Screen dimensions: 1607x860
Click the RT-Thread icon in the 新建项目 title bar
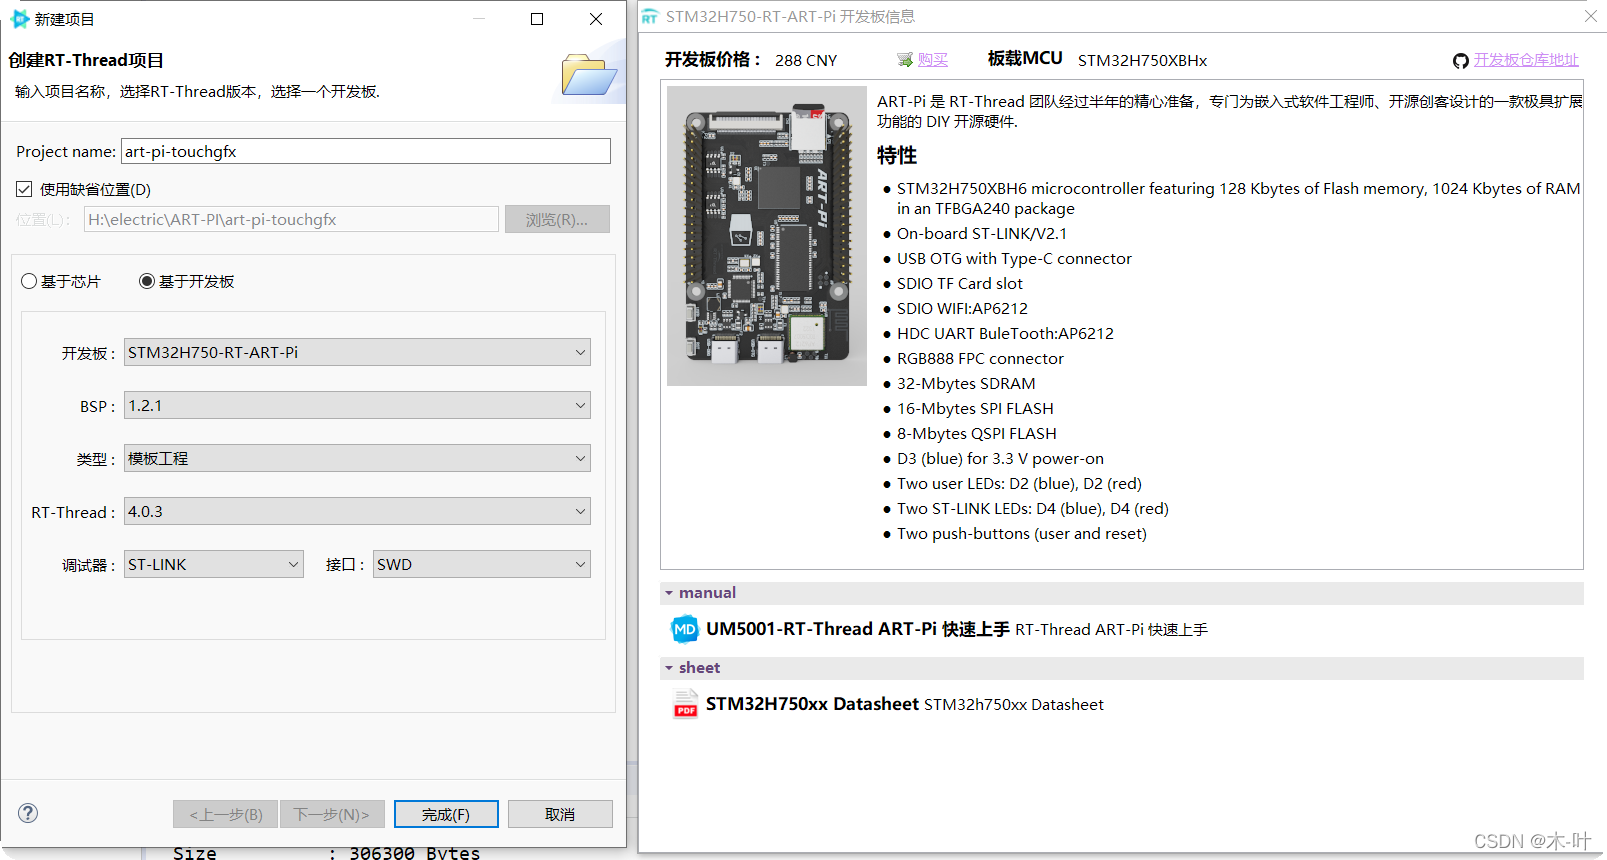tap(19, 19)
